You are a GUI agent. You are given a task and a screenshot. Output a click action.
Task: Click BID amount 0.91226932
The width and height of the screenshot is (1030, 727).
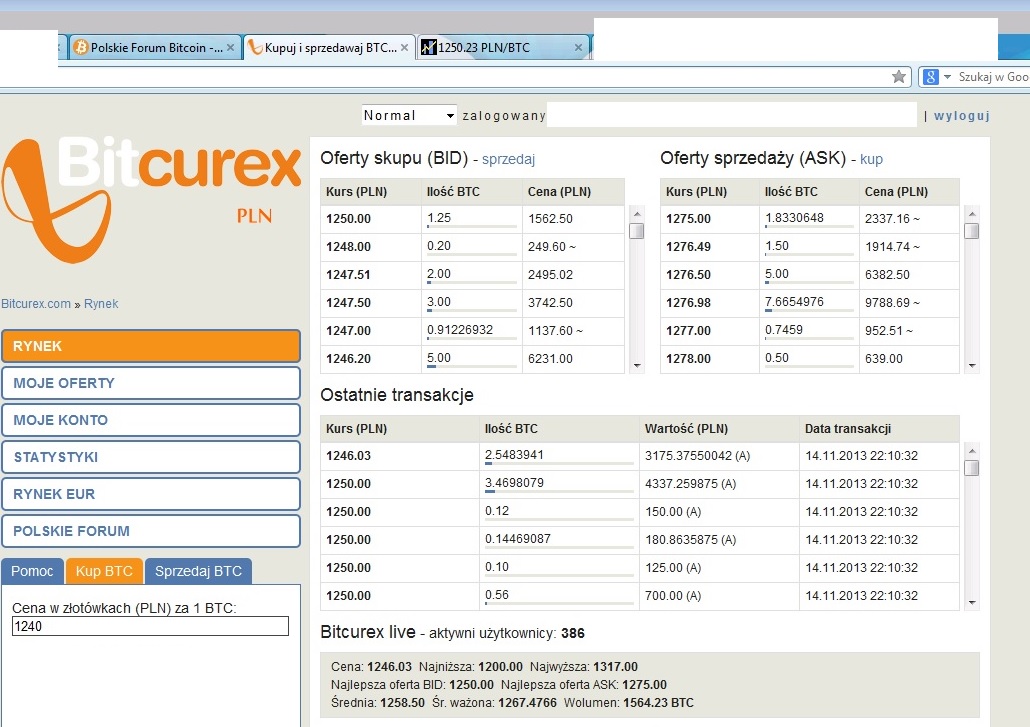[460, 330]
